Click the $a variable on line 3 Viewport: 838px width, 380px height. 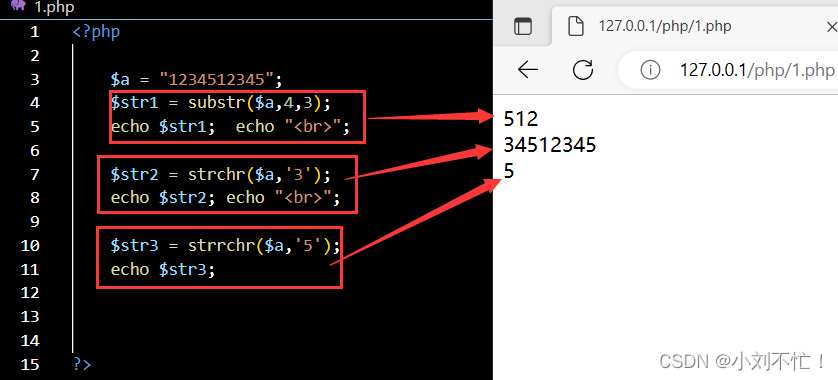tap(120, 80)
